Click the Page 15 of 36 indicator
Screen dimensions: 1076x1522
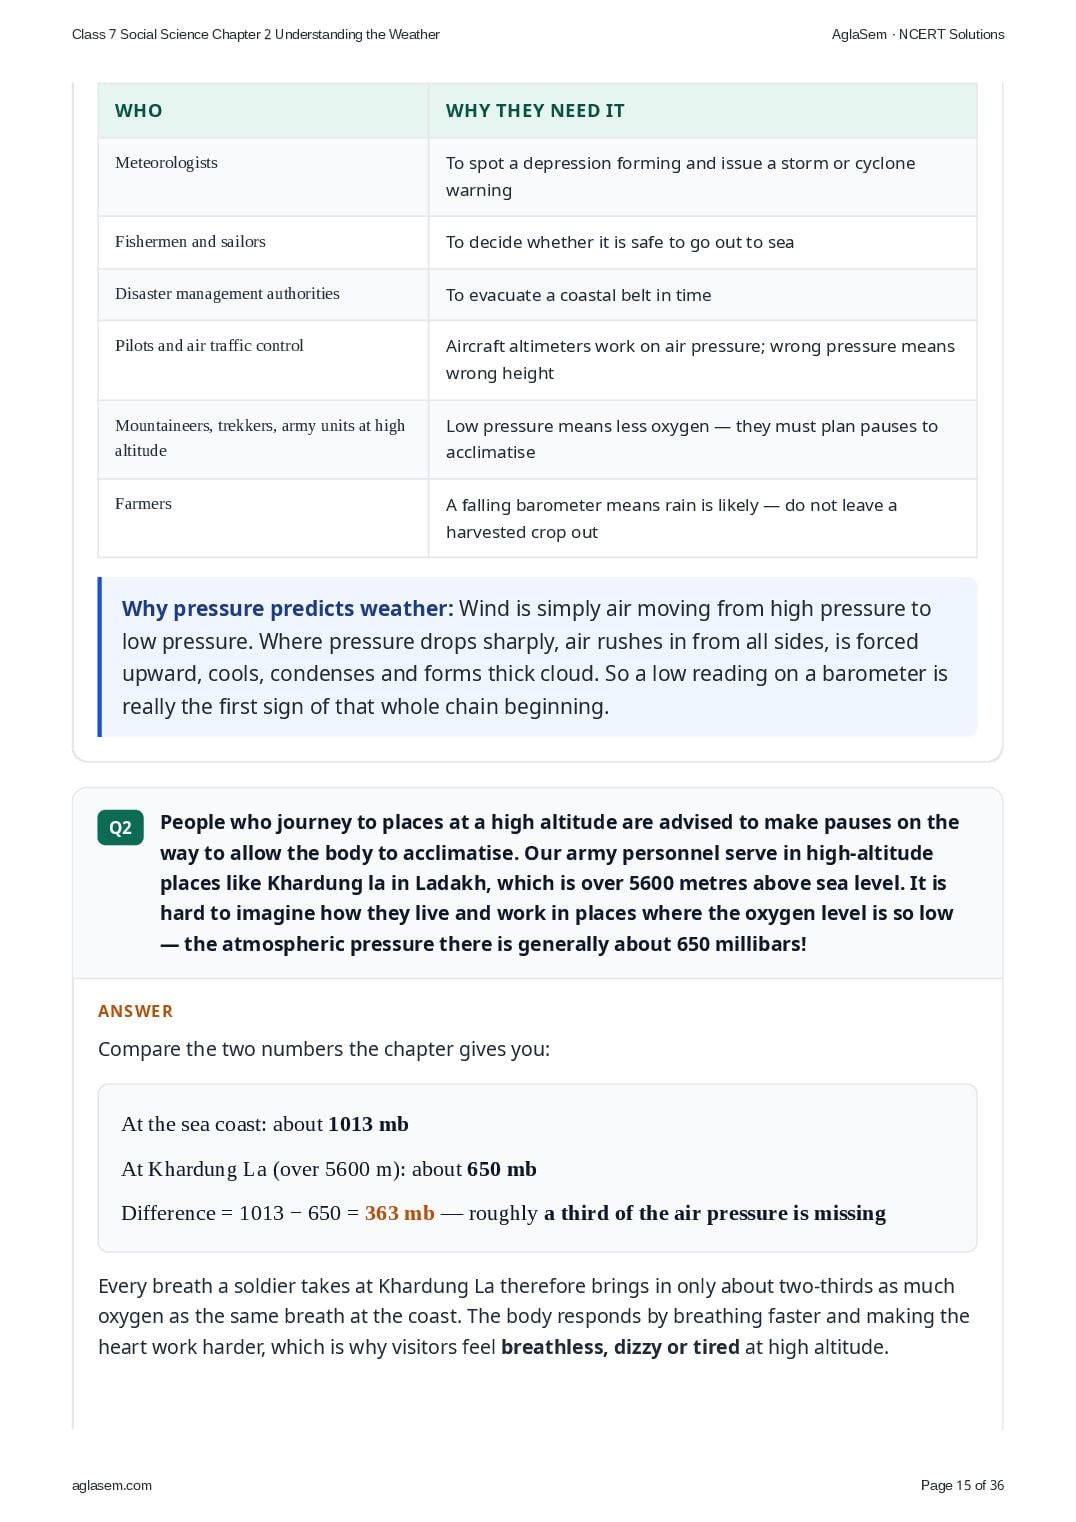(962, 1485)
